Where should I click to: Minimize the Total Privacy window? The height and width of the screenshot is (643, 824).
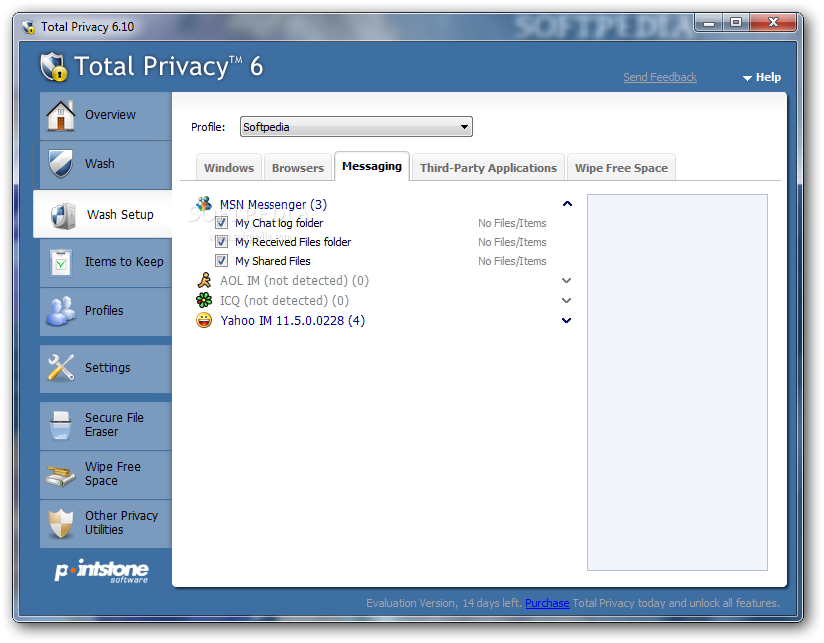tap(709, 23)
